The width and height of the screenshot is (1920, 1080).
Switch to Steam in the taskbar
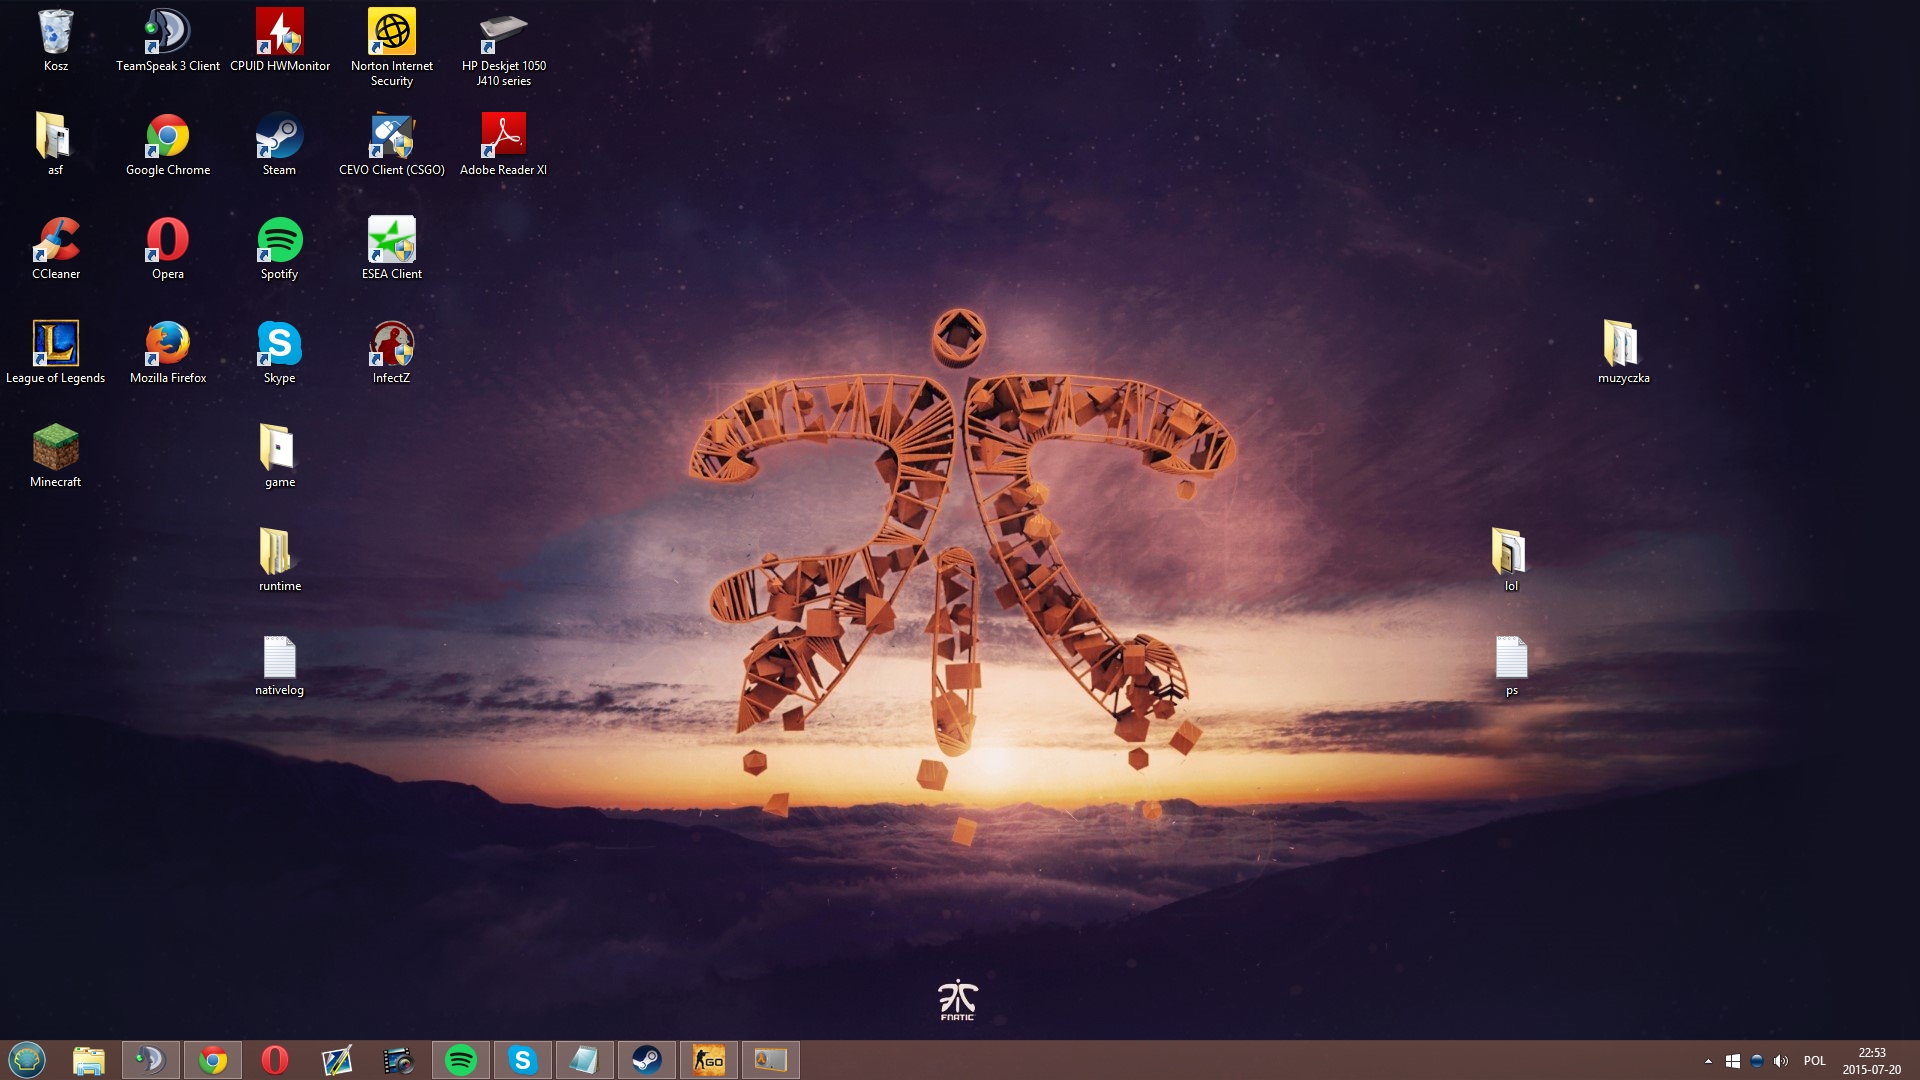[647, 1060]
